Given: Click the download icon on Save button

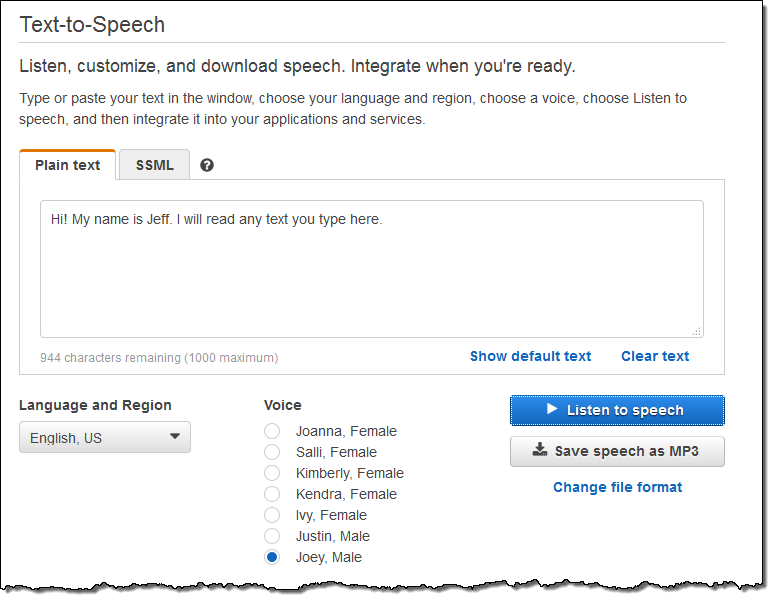Looking at the screenshot, I should [x=540, y=450].
